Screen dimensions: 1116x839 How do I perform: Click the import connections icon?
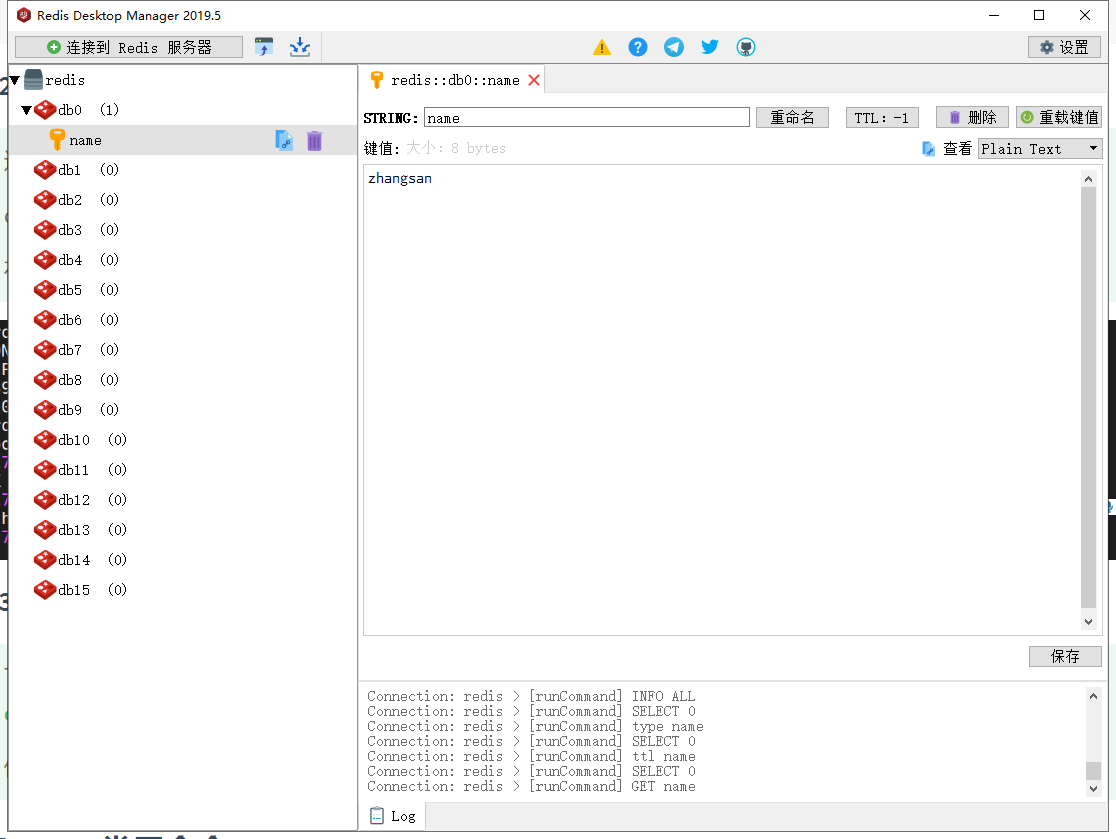click(x=299, y=46)
